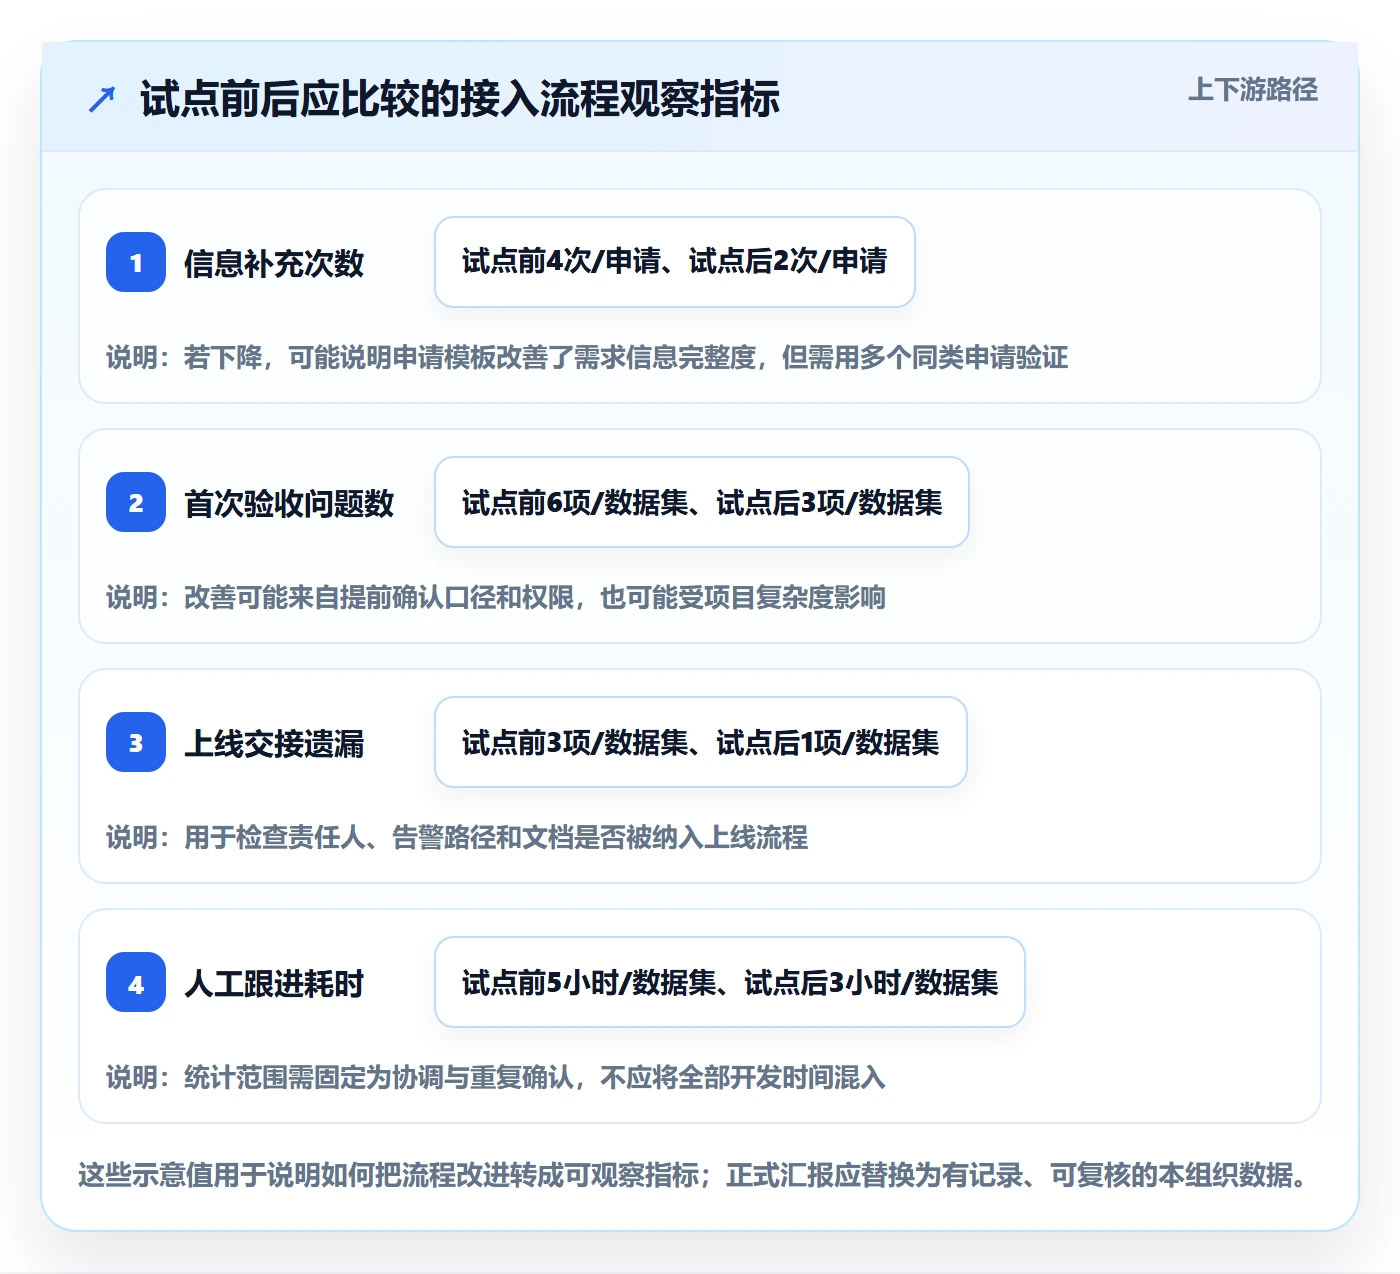Click the value box 试点前6项/数据集、试点后3项/数据集

click(702, 502)
